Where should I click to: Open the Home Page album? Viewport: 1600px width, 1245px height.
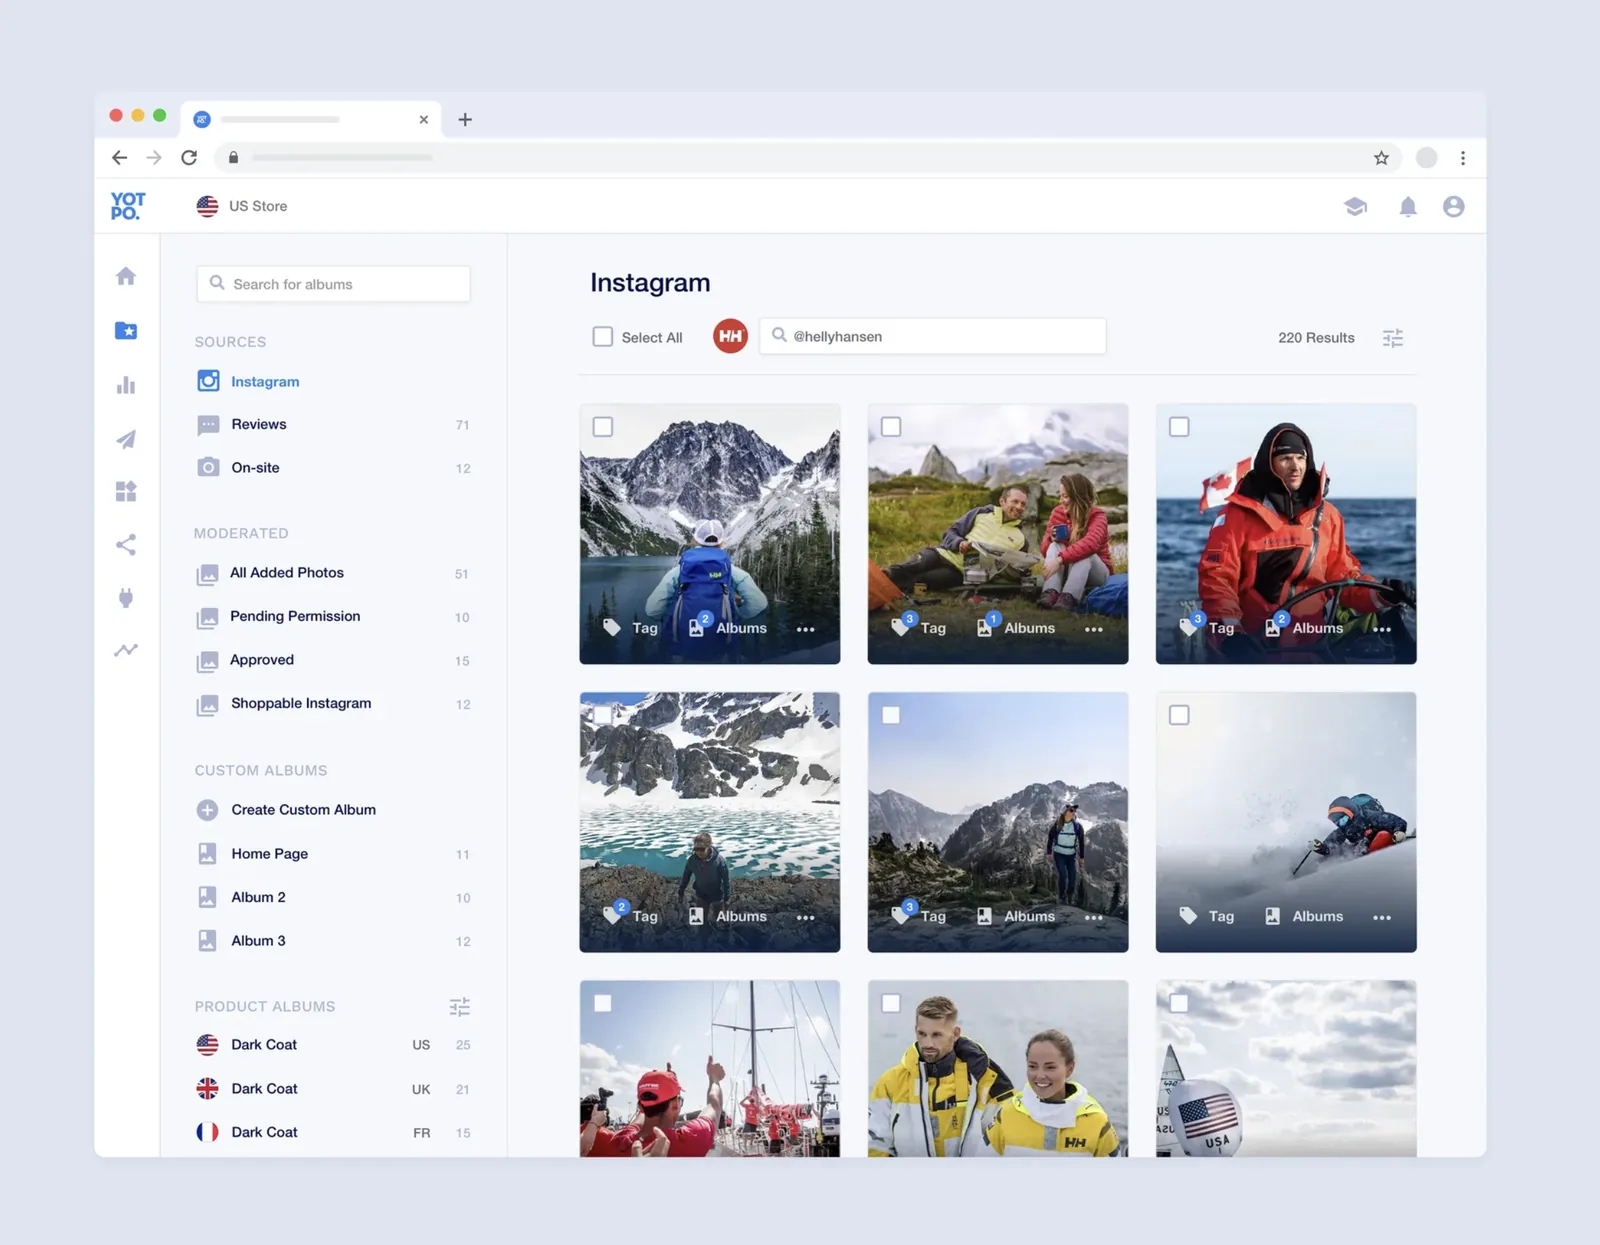coord(333,854)
